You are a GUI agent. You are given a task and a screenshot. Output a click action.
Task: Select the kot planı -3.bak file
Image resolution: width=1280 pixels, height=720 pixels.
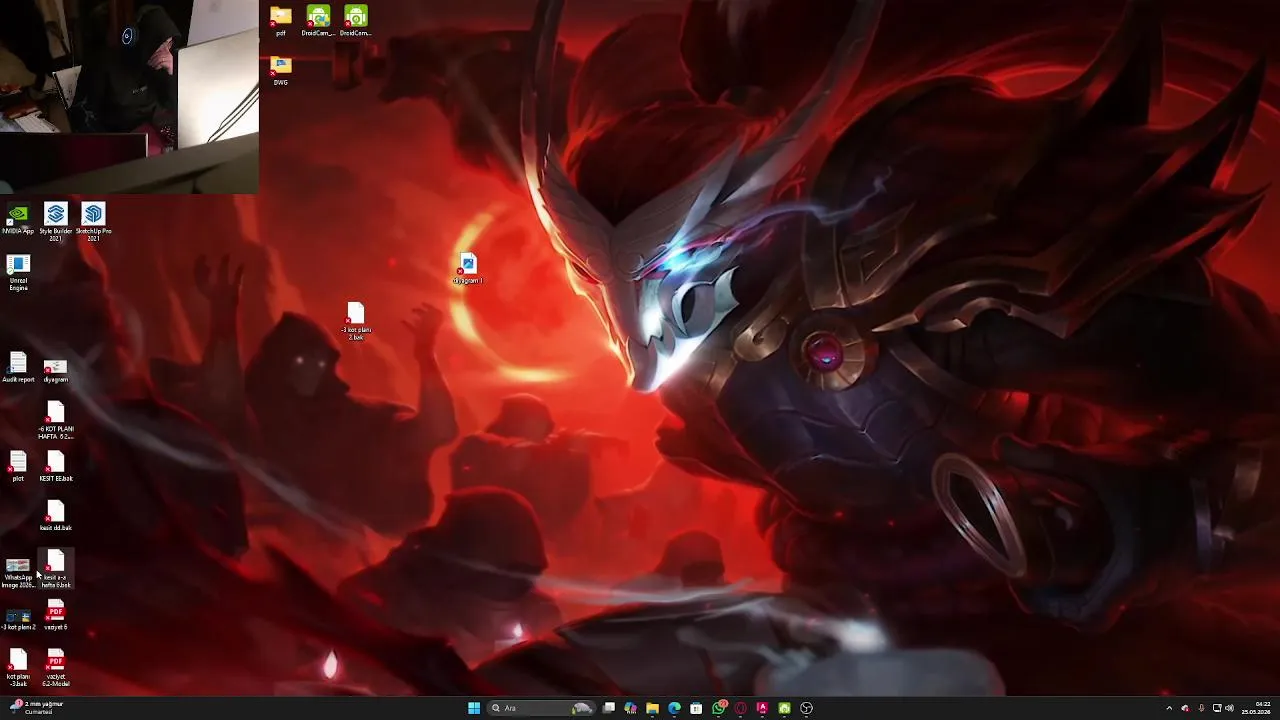(18, 668)
